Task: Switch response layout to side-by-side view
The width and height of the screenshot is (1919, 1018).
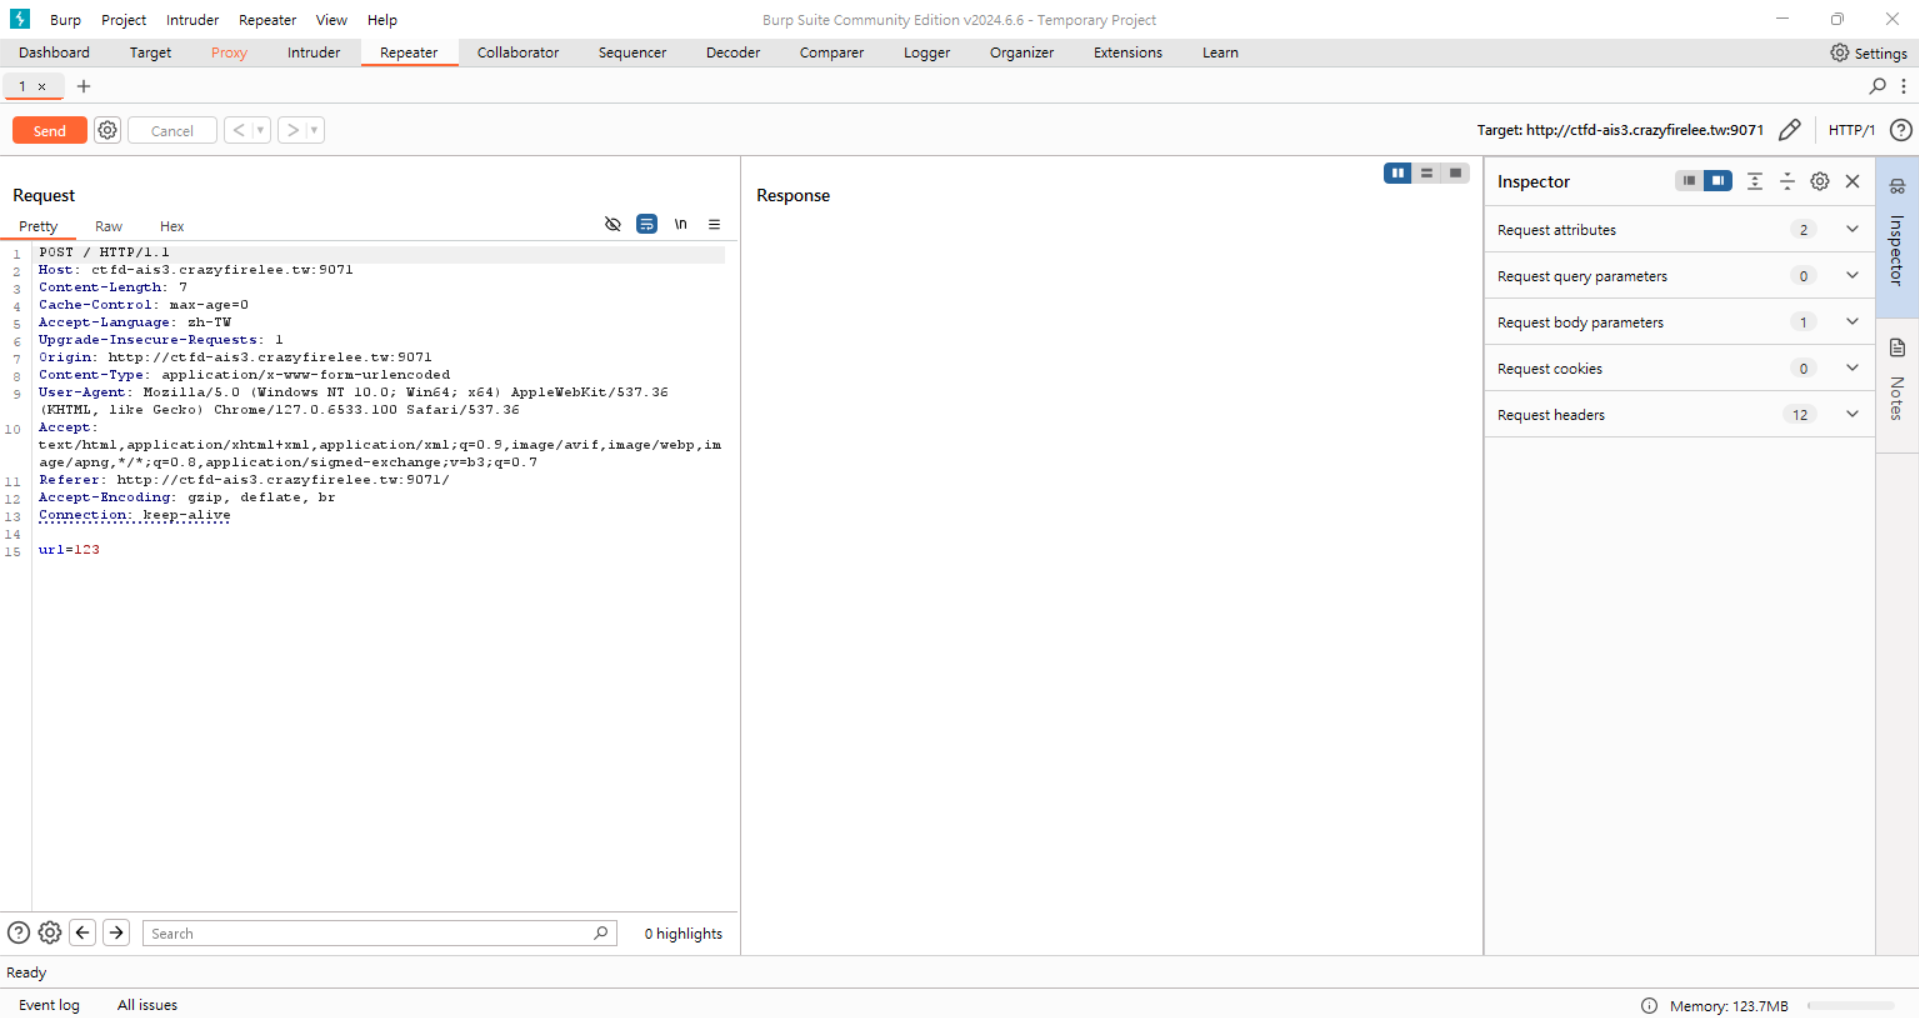Action: 1397,173
